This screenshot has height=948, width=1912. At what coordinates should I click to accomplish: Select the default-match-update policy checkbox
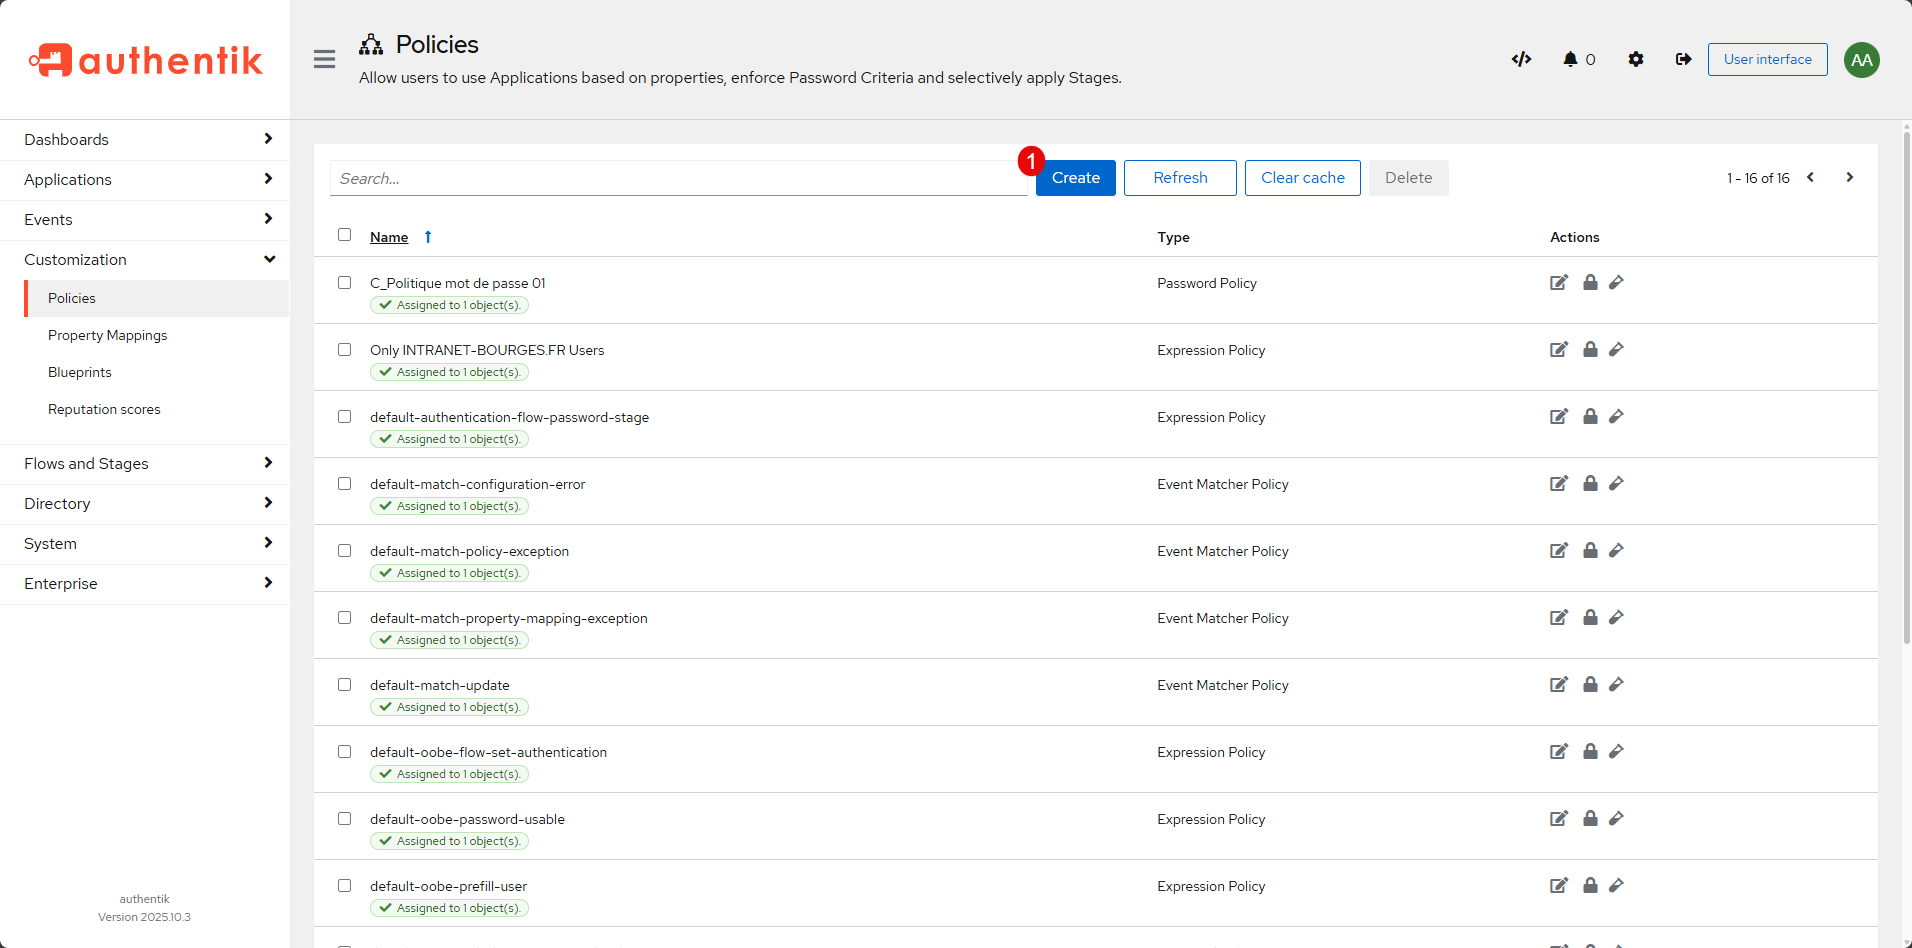click(345, 685)
